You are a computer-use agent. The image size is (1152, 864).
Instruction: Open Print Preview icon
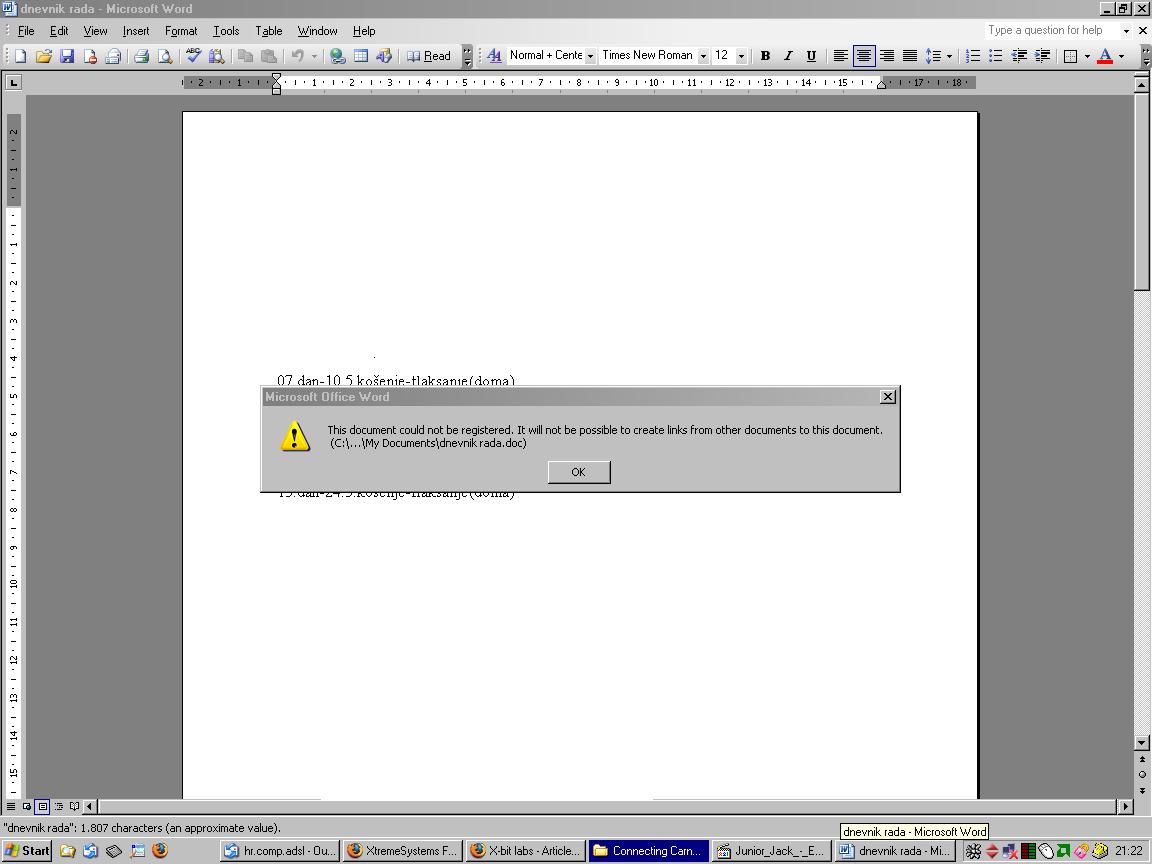click(x=165, y=56)
